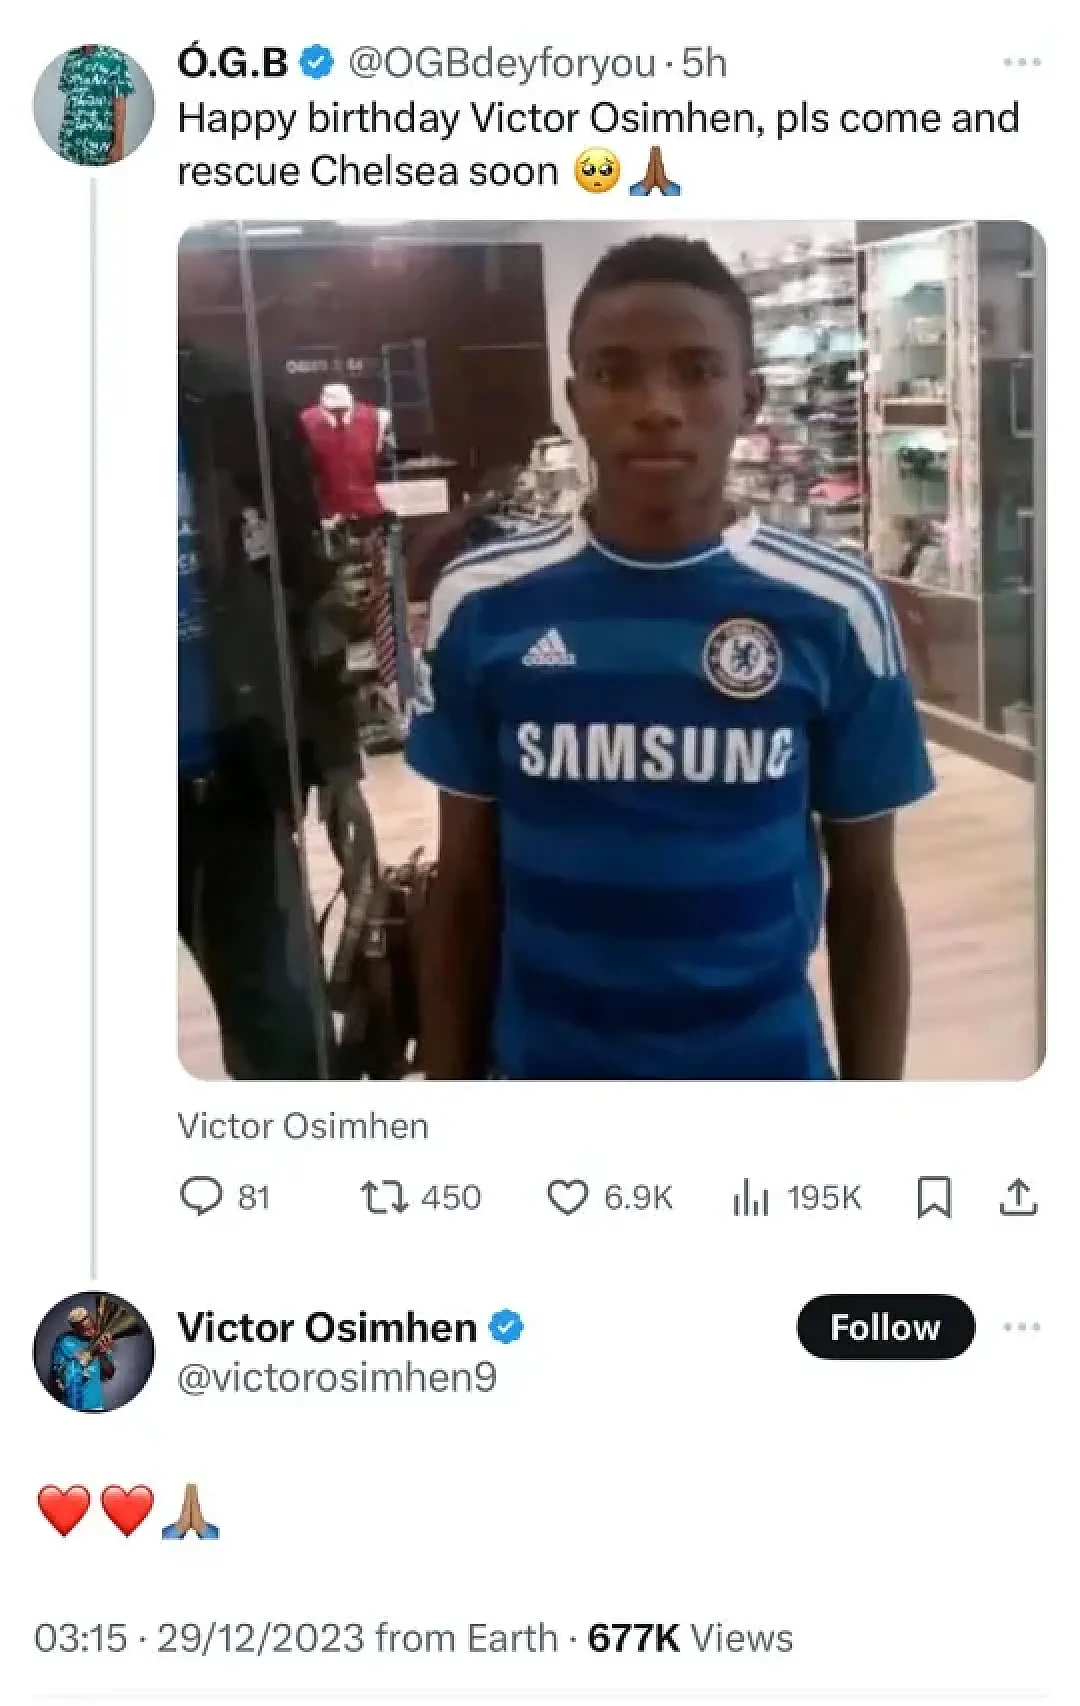Open the O.G.B profile avatar
The image size is (1080, 1706).
coord(94,105)
